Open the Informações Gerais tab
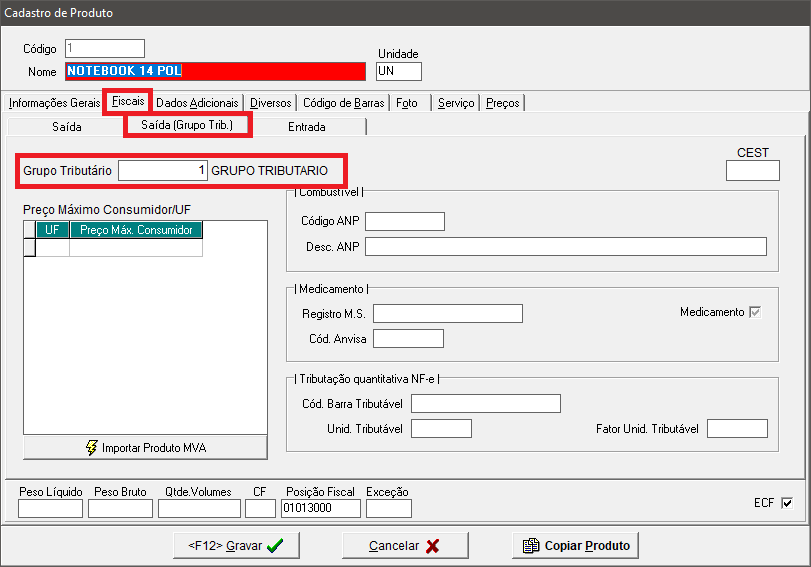 pos(54,103)
